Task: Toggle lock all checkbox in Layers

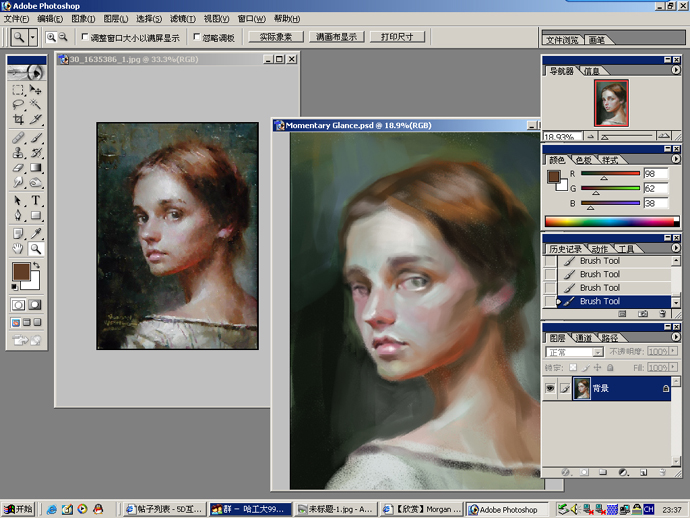Action: 610,367
